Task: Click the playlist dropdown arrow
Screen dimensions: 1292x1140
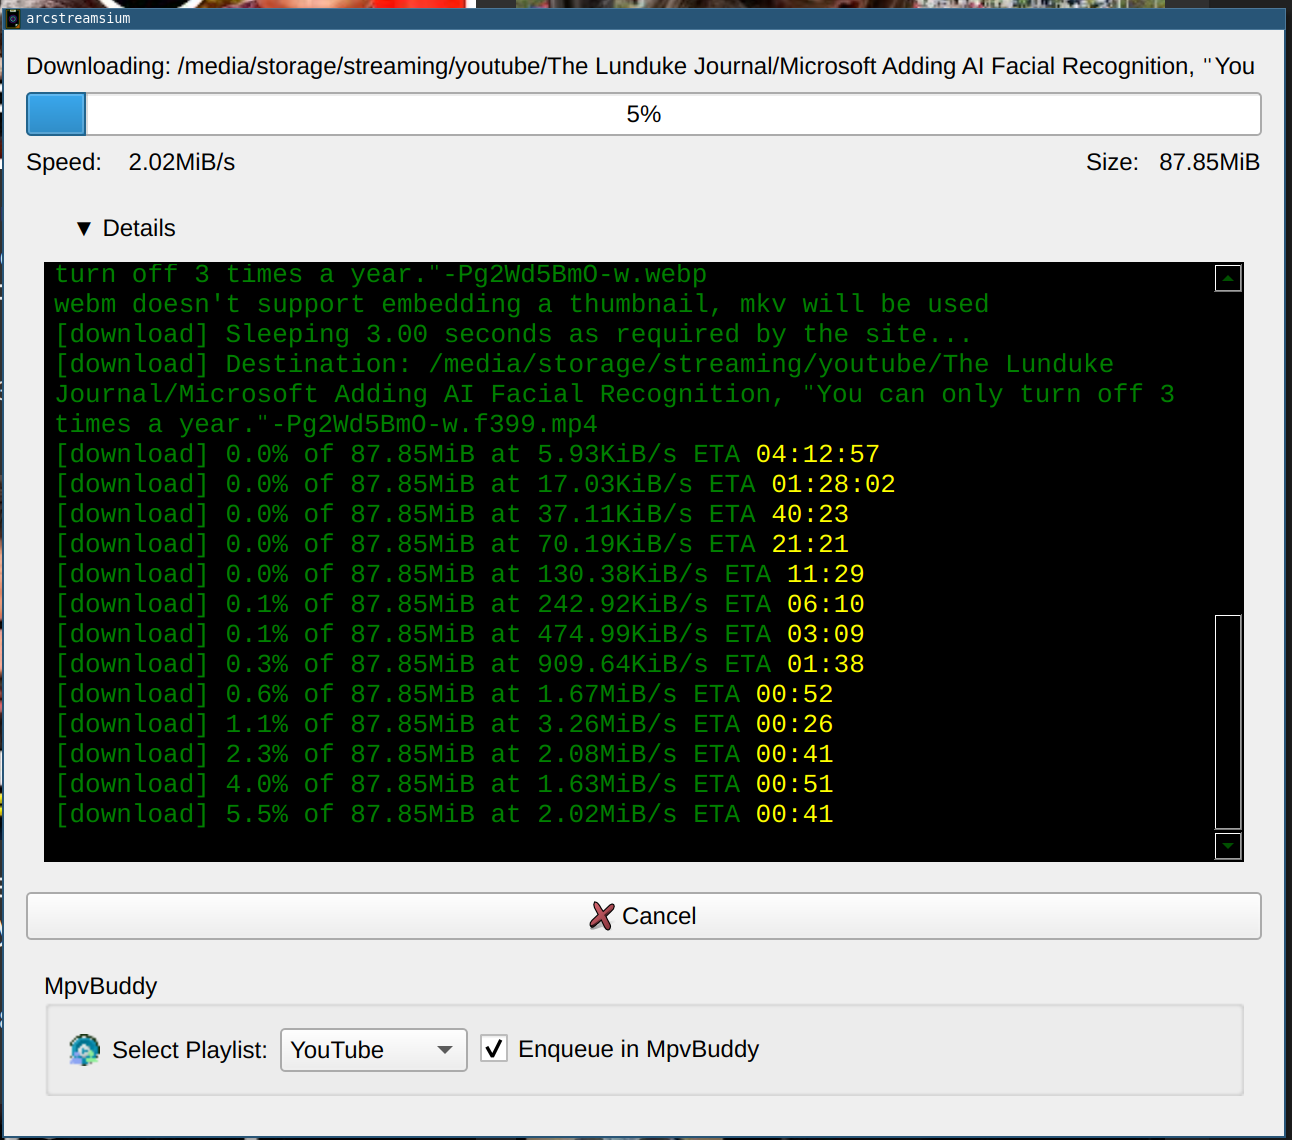Action: pos(445,1050)
